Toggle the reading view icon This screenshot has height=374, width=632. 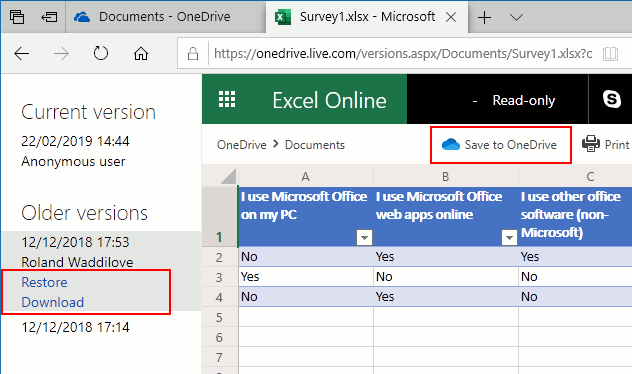610,53
